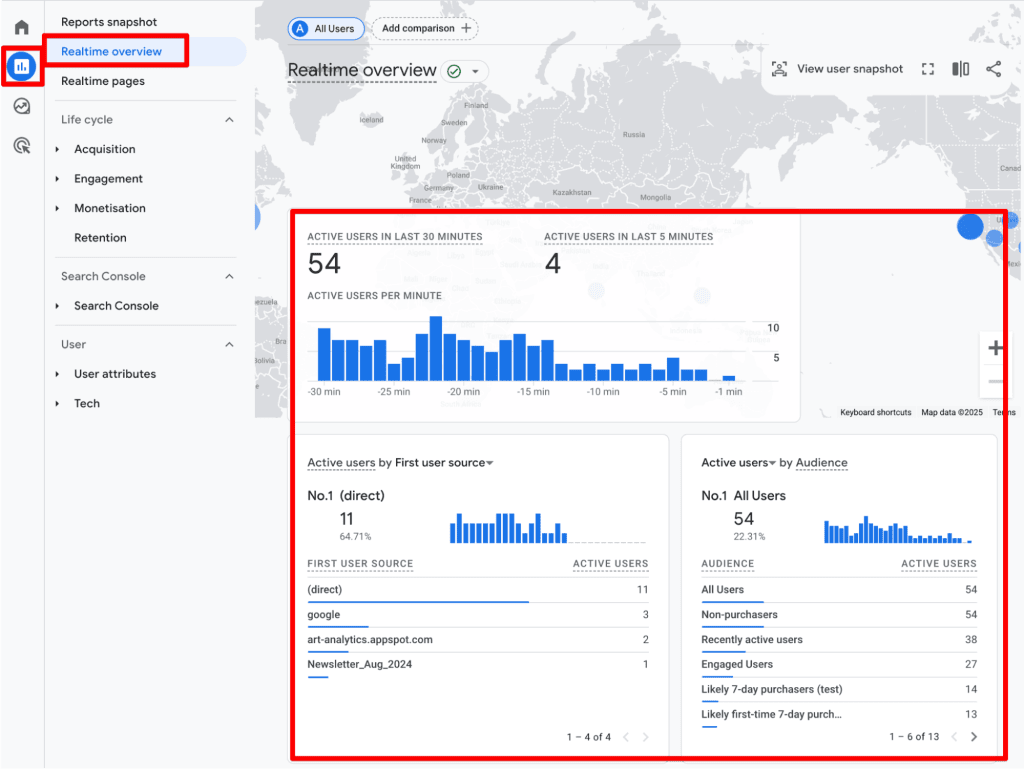Image resolution: width=1024 pixels, height=769 pixels.
Task: Collapse the Search Console section
Action: click(x=229, y=276)
